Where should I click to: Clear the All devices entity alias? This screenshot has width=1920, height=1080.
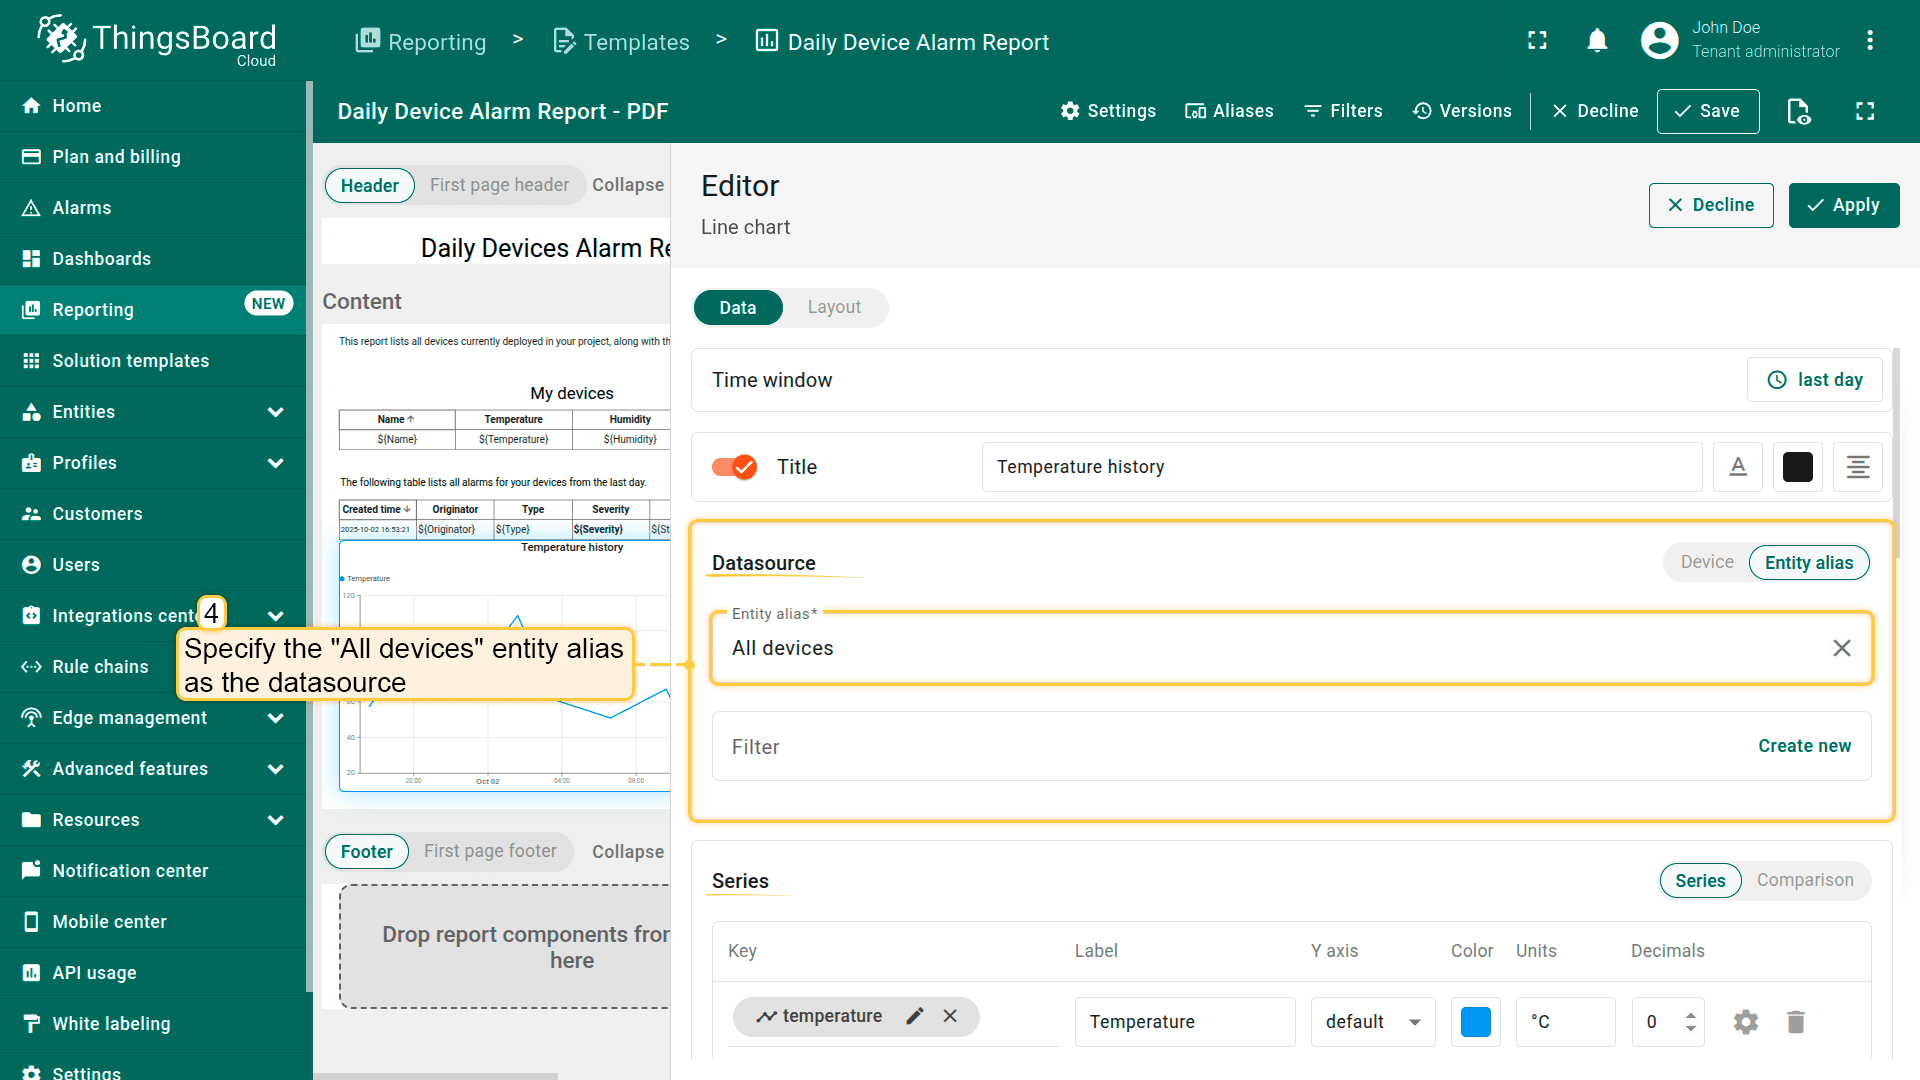1841,648
